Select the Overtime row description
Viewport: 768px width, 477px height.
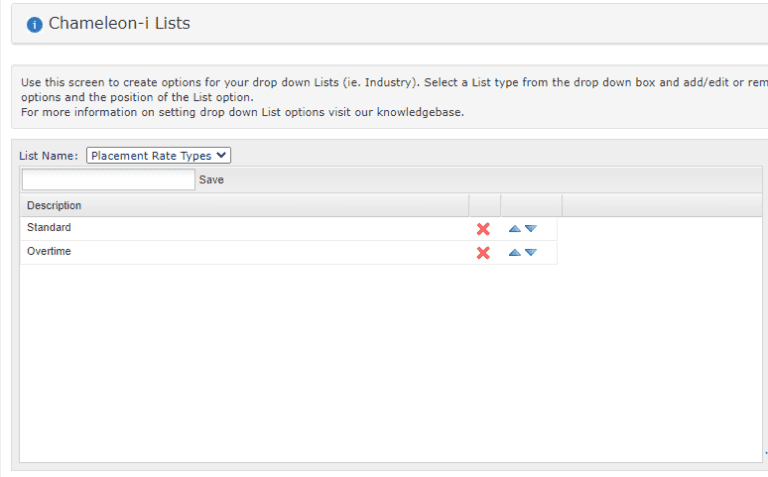click(x=49, y=251)
